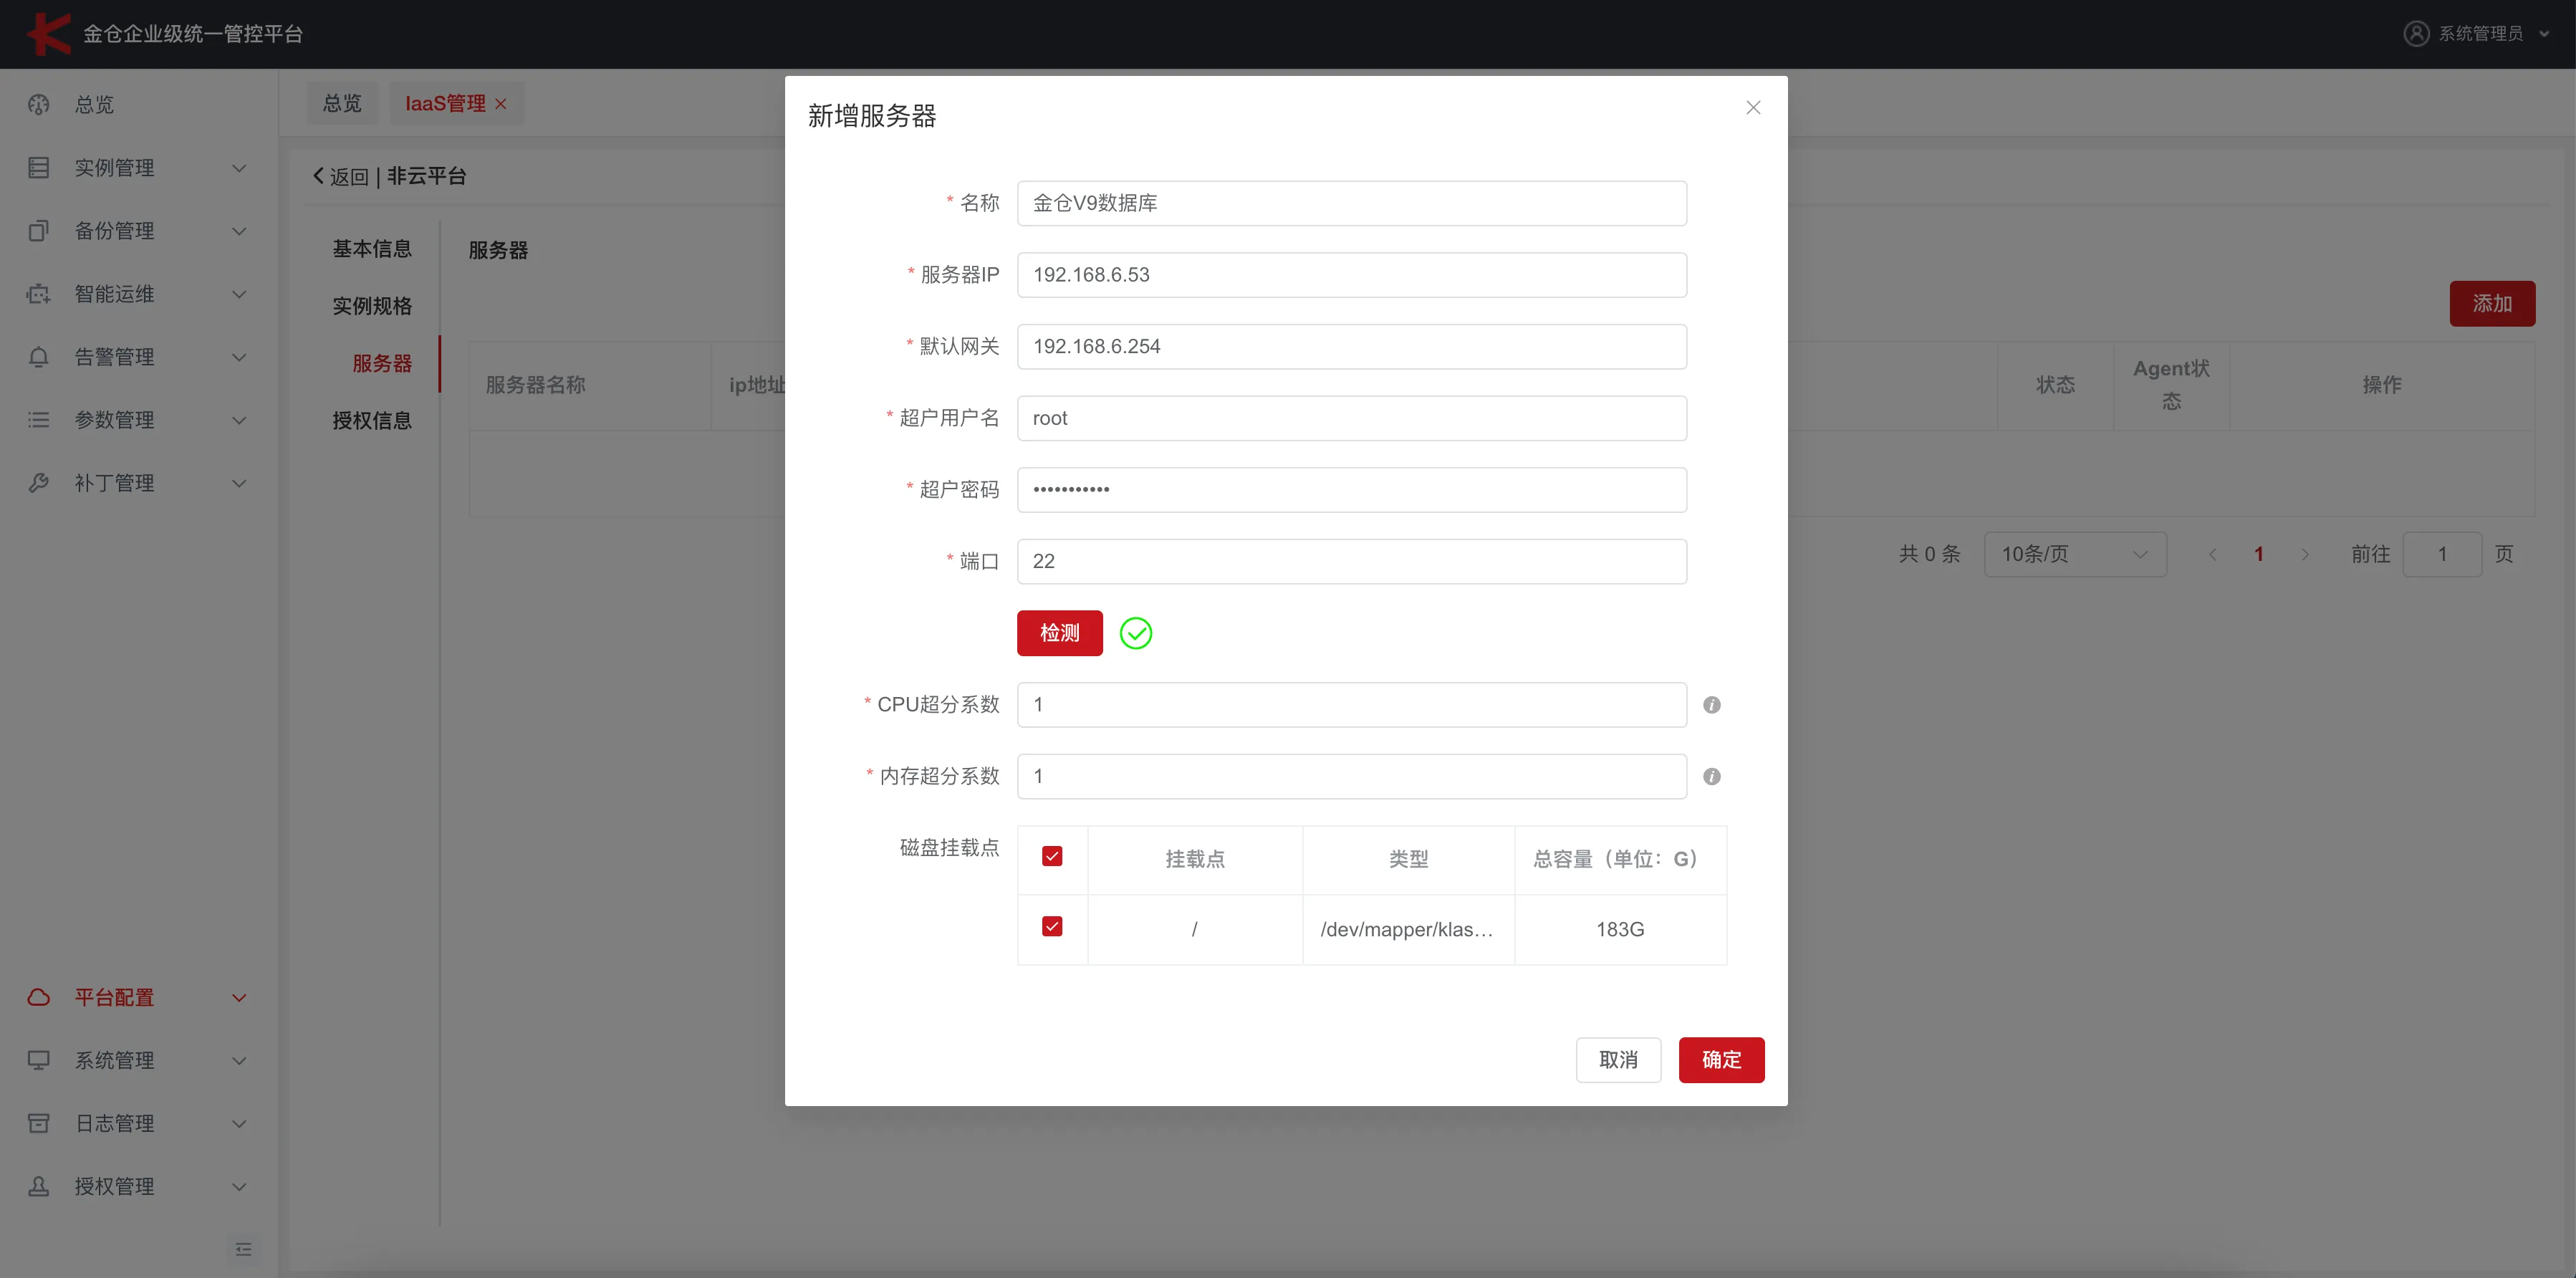This screenshot has width=2576, height=1278.
Task: Confirm with the 确定 button
Action: (1721, 1060)
